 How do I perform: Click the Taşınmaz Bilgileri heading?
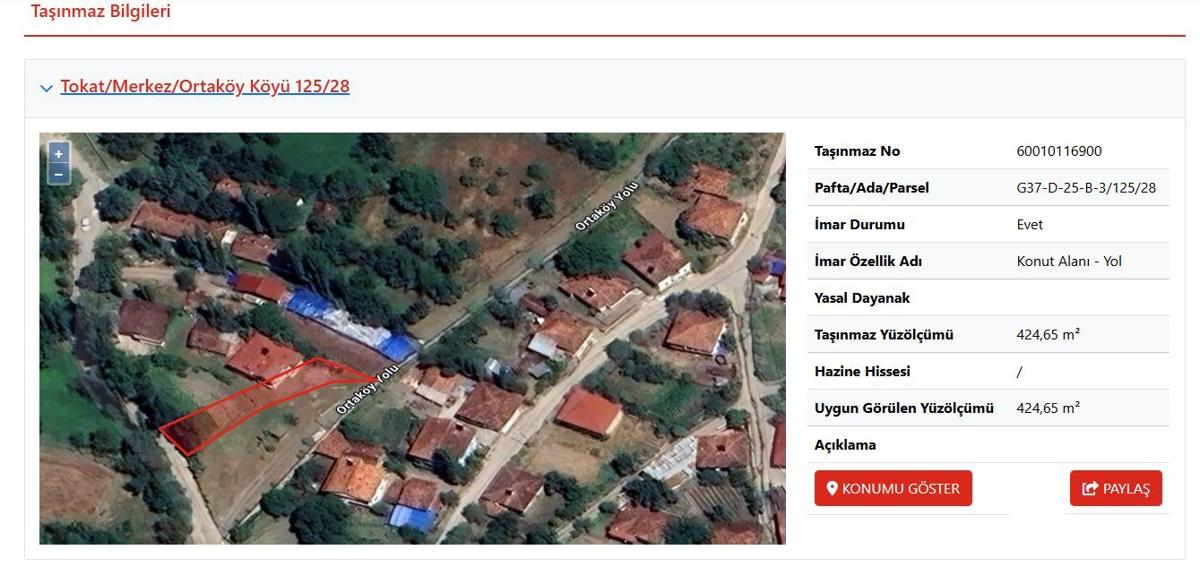(x=101, y=12)
